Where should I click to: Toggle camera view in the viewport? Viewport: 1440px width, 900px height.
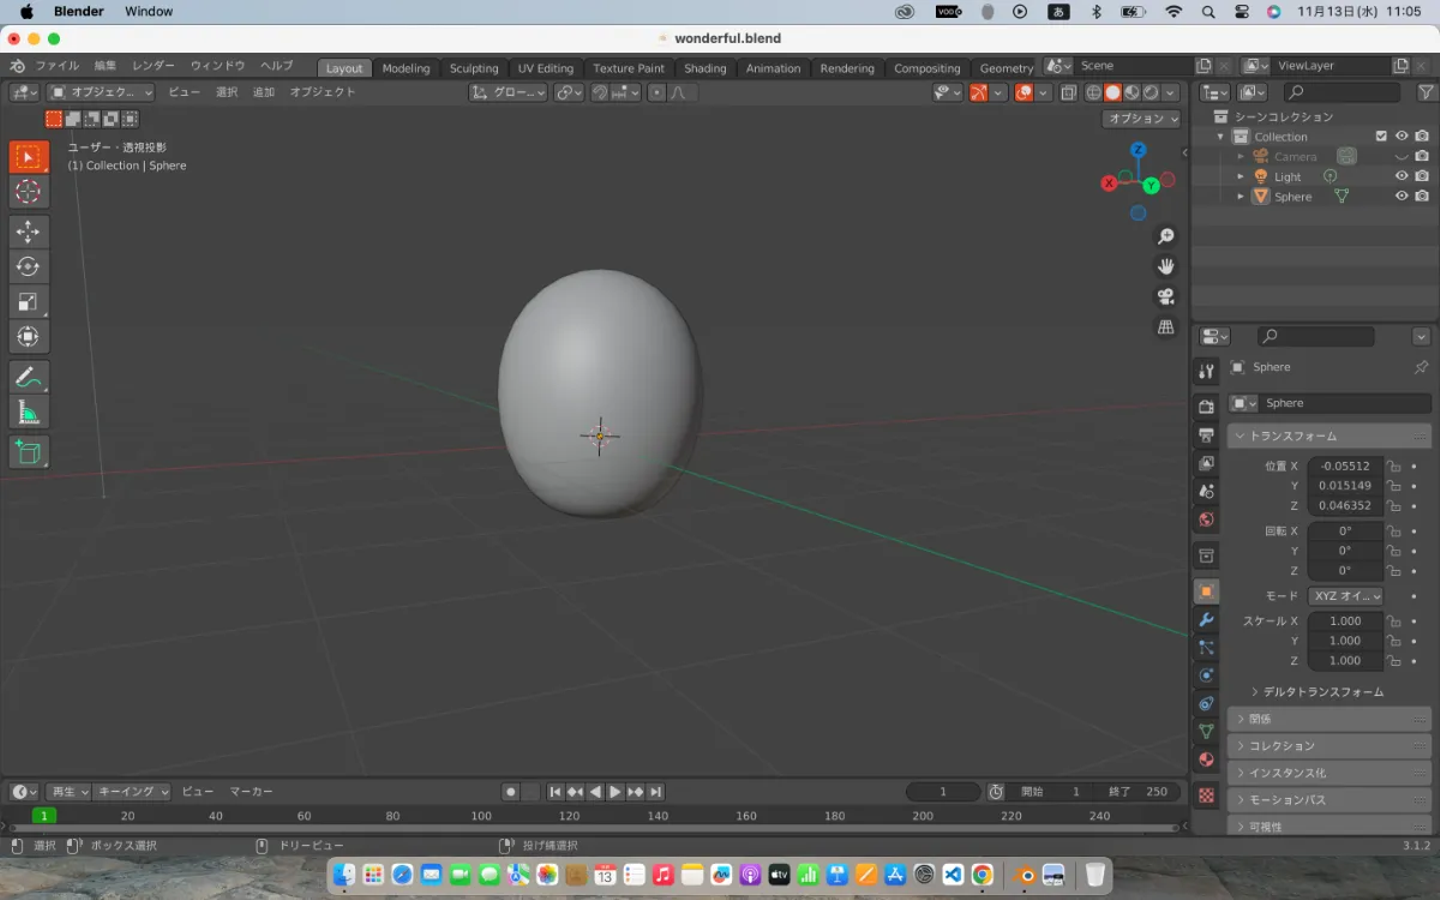click(x=1166, y=297)
